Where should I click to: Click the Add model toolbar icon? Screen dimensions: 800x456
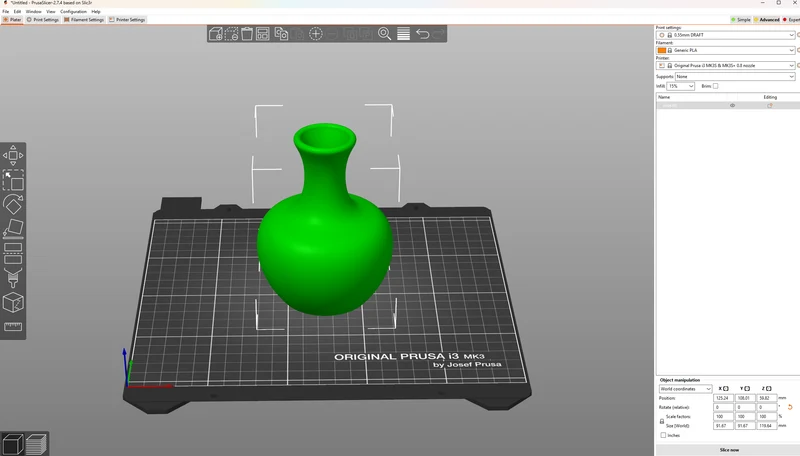[x=216, y=34]
